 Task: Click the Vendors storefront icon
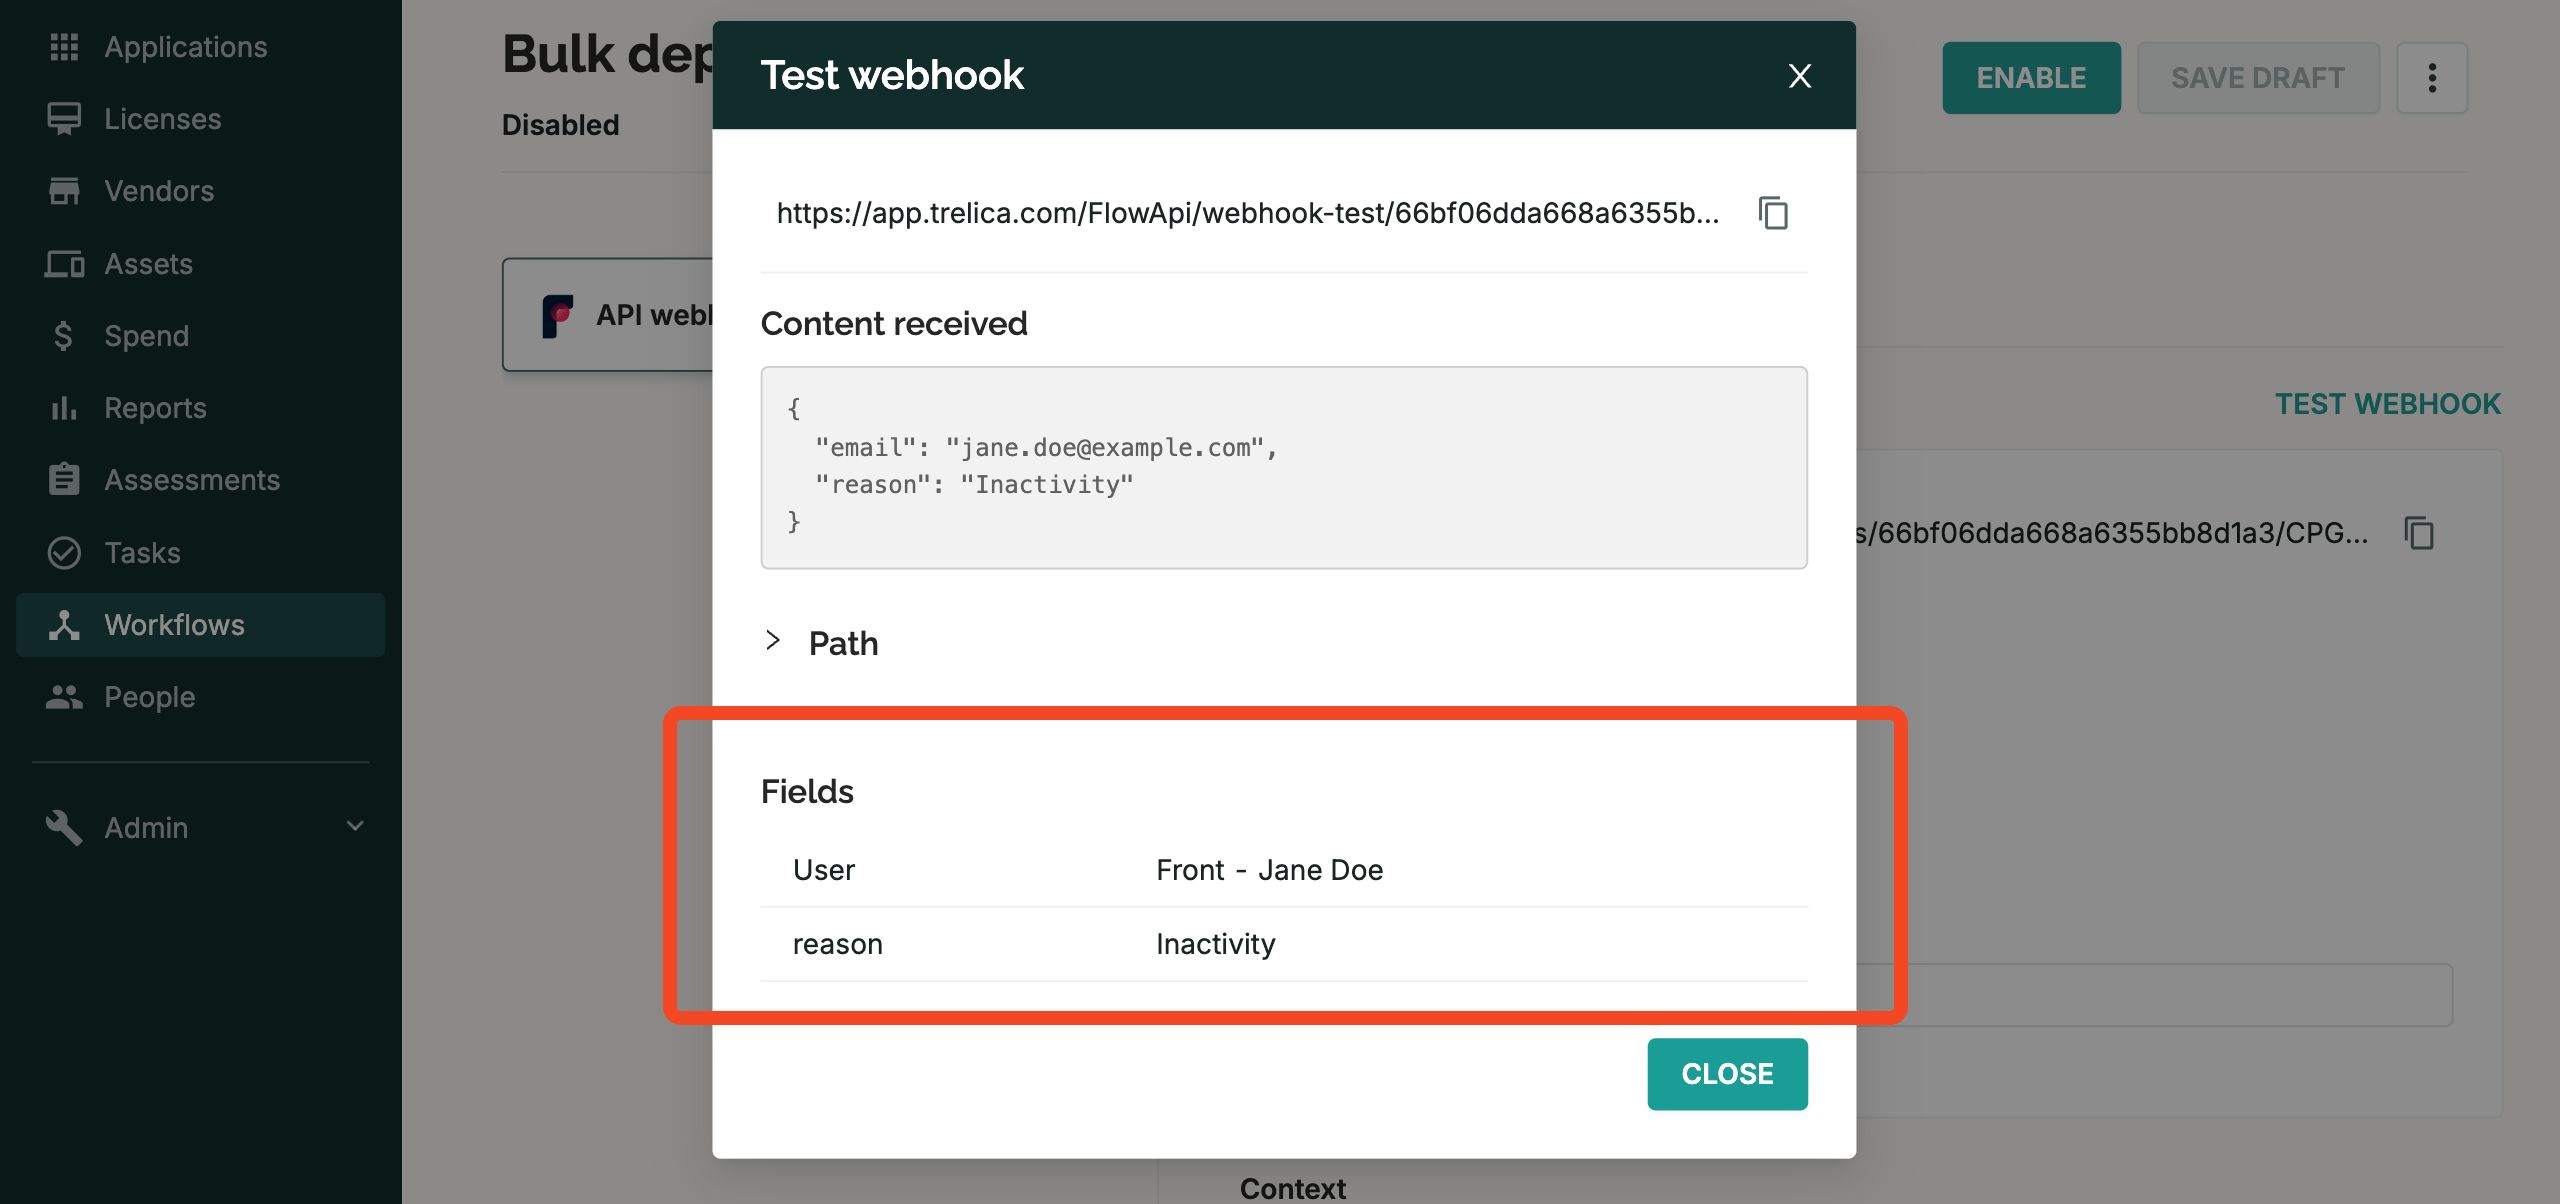(64, 191)
